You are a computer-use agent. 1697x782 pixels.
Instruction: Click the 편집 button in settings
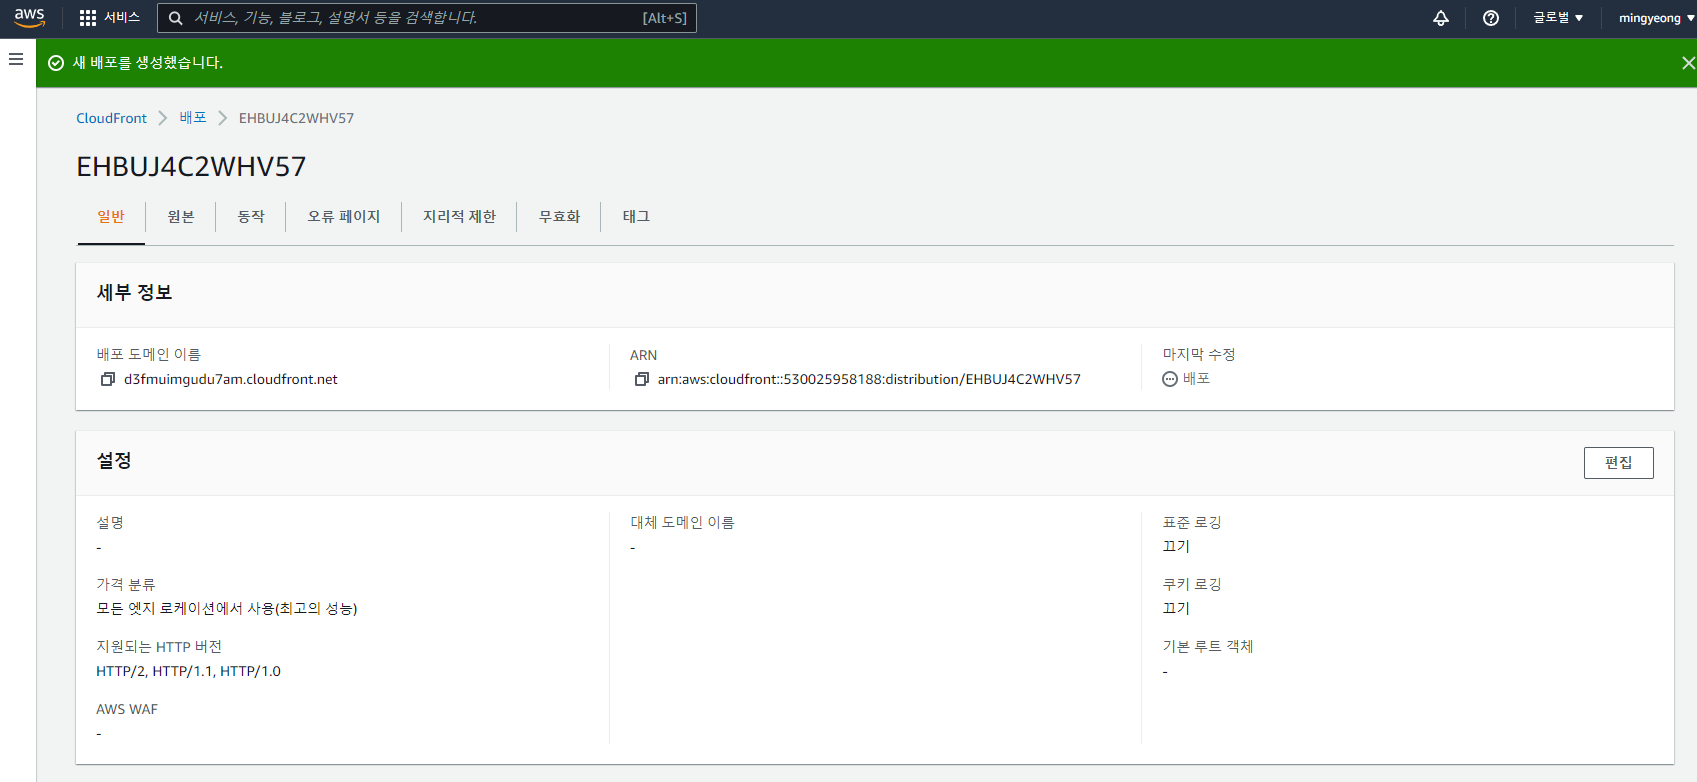[x=1618, y=463]
